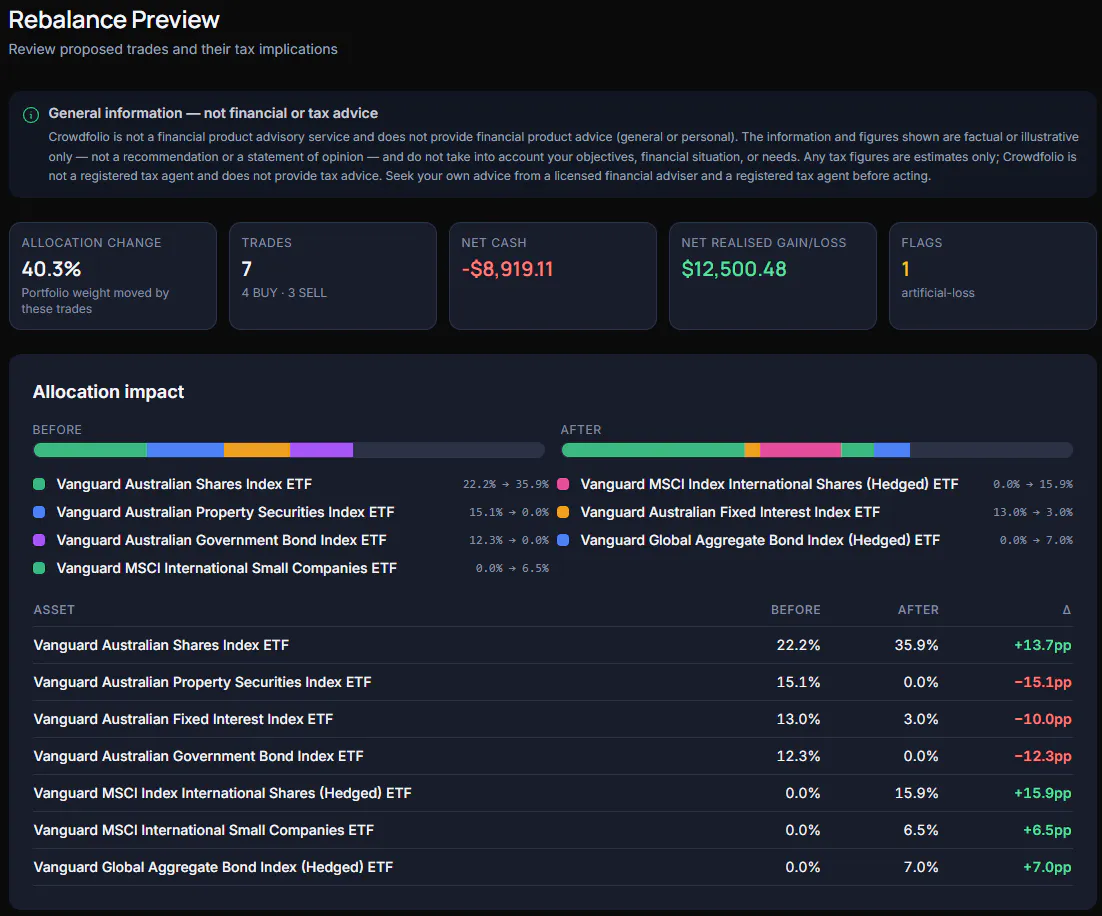Click the purple segment of the BEFORE bar
The width and height of the screenshot is (1102, 916).
(321, 450)
